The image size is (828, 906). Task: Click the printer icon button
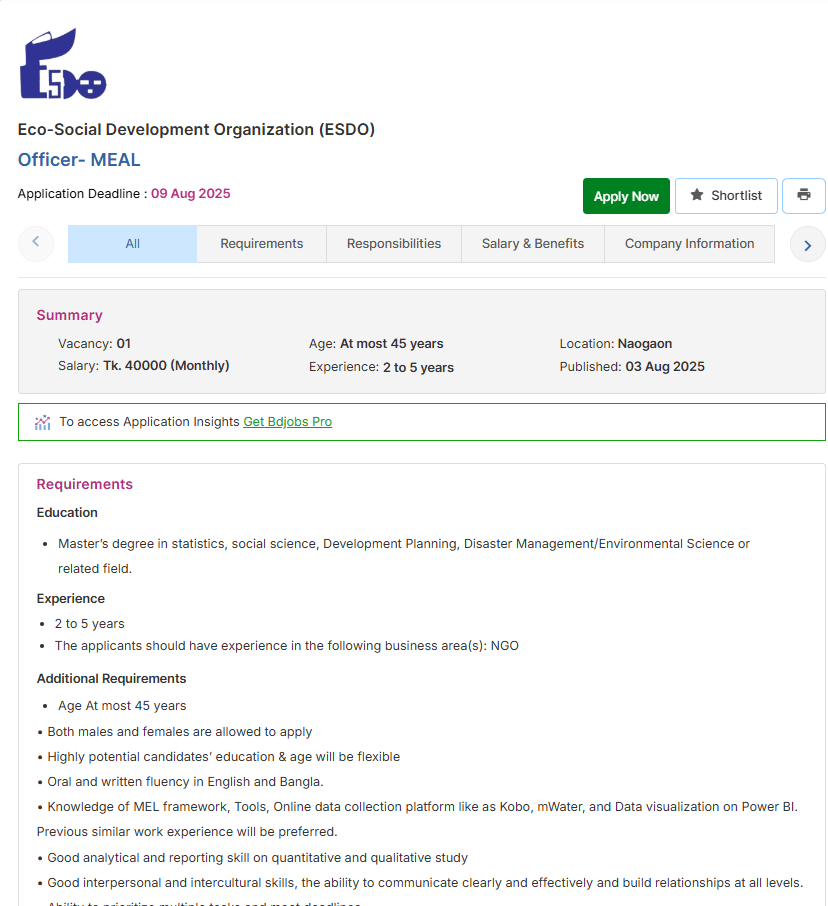(803, 195)
